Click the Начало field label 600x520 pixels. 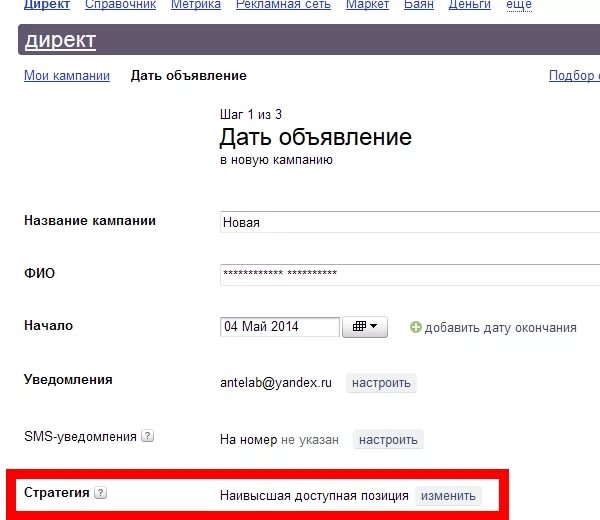48,325
